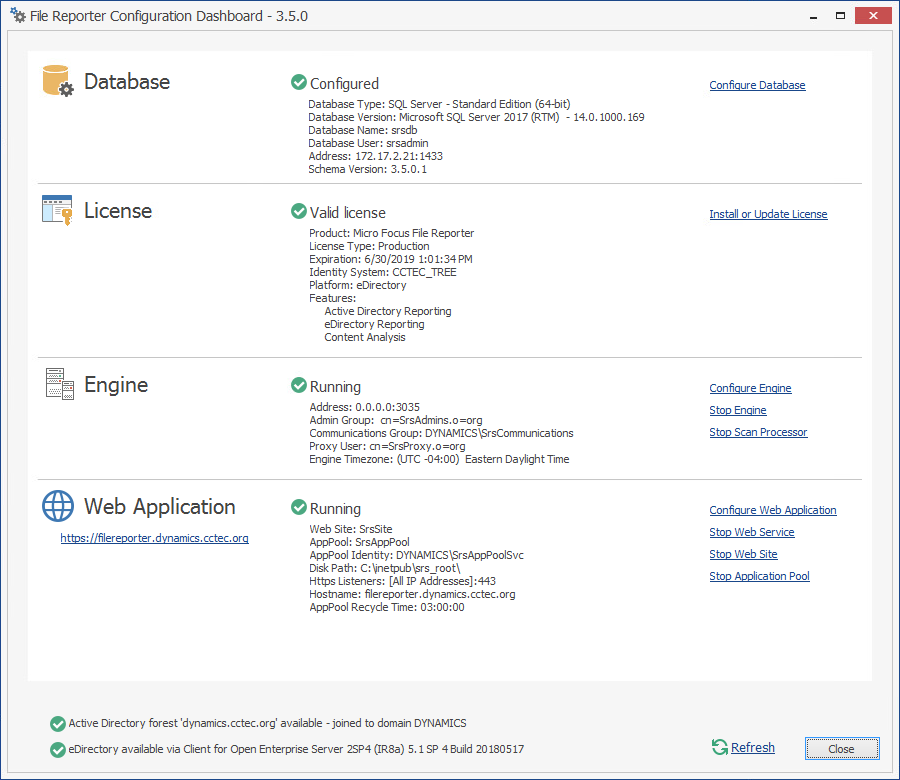Image resolution: width=900 pixels, height=780 pixels.
Task: Click the Engine Running green checkmark
Action: (298, 385)
